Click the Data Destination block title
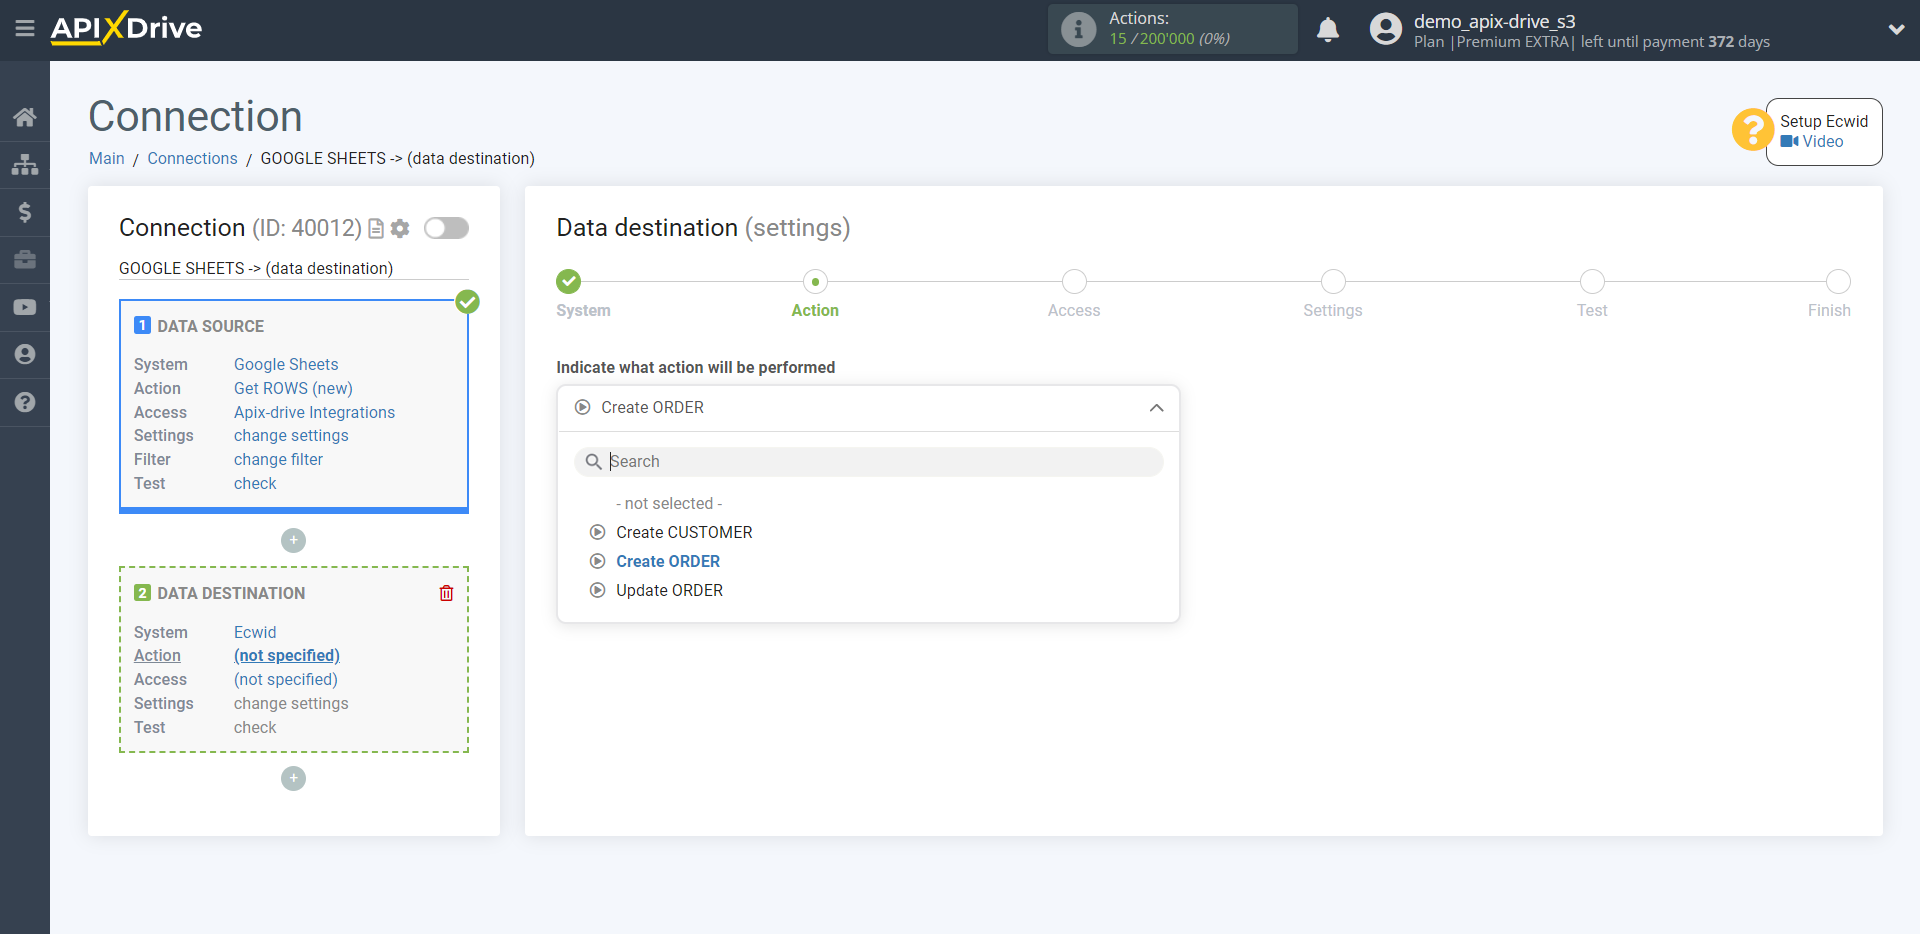The height and width of the screenshot is (934, 1920). (231, 593)
